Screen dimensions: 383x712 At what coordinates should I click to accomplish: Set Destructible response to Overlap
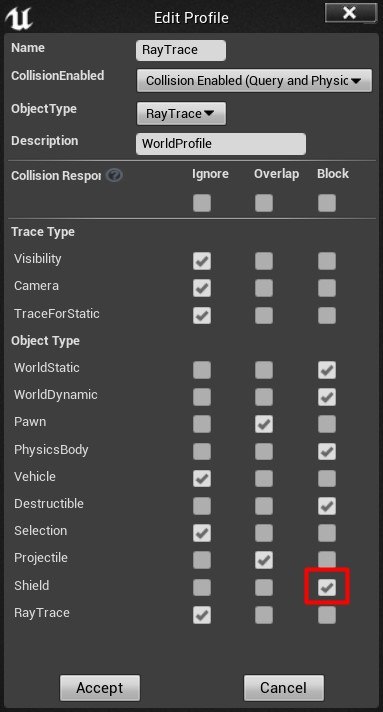[x=264, y=506]
